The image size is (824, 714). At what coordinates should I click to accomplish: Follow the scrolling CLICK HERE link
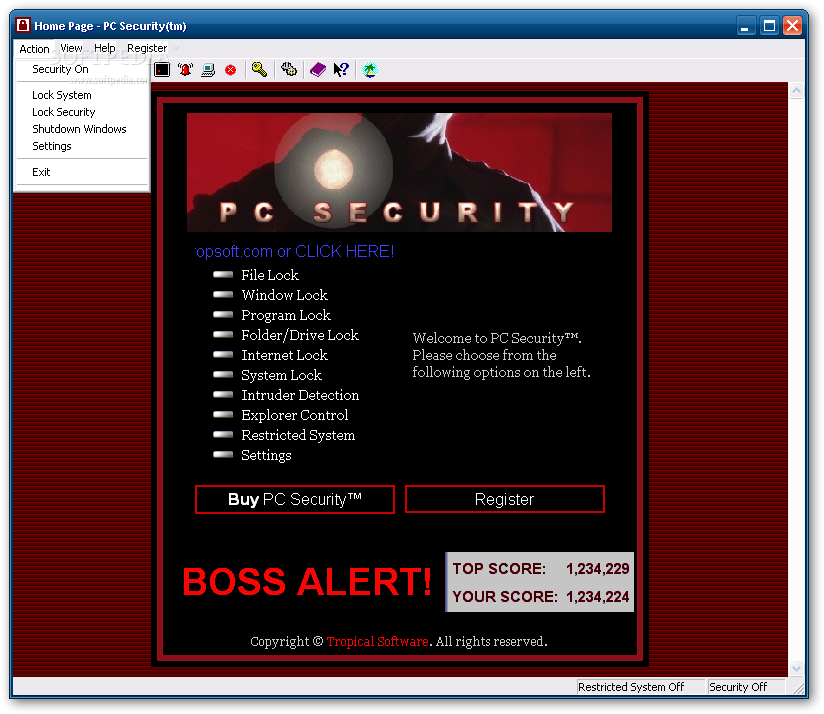pyautogui.click(x=294, y=251)
